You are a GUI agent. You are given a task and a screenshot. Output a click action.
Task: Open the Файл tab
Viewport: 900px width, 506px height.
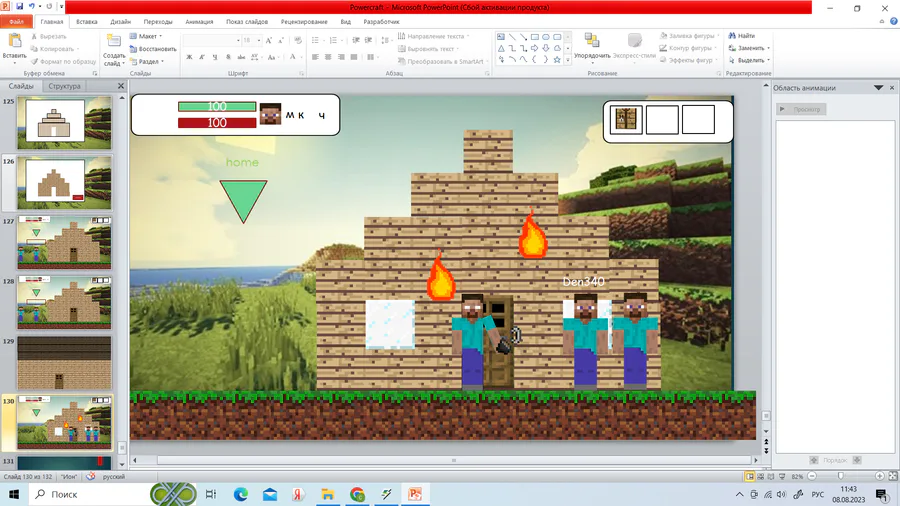click(x=17, y=22)
